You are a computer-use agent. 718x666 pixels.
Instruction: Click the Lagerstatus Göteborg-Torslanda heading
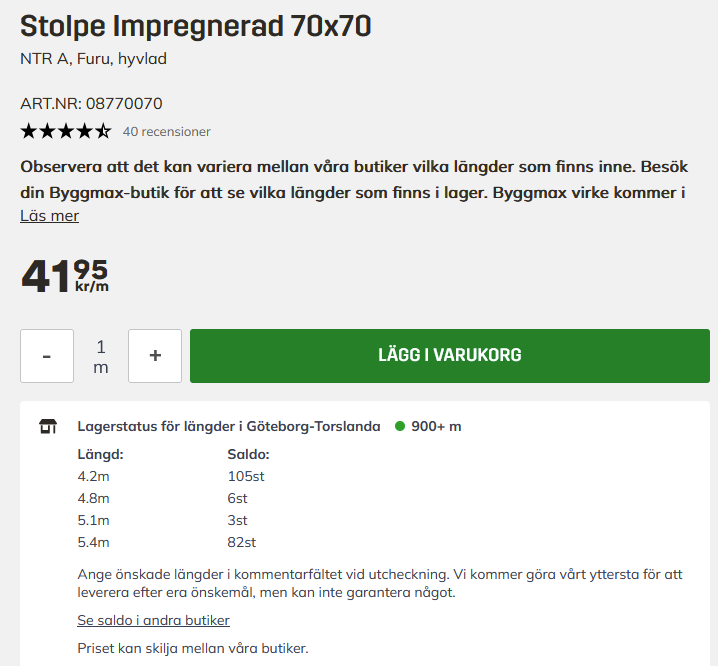tap(229, 426)
